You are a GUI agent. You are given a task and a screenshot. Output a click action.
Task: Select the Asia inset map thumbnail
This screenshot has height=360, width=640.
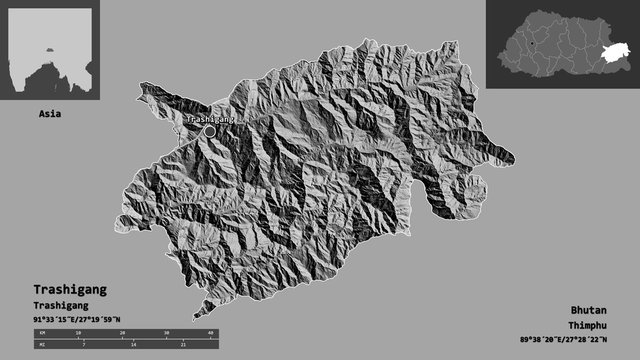coord(50,50)
